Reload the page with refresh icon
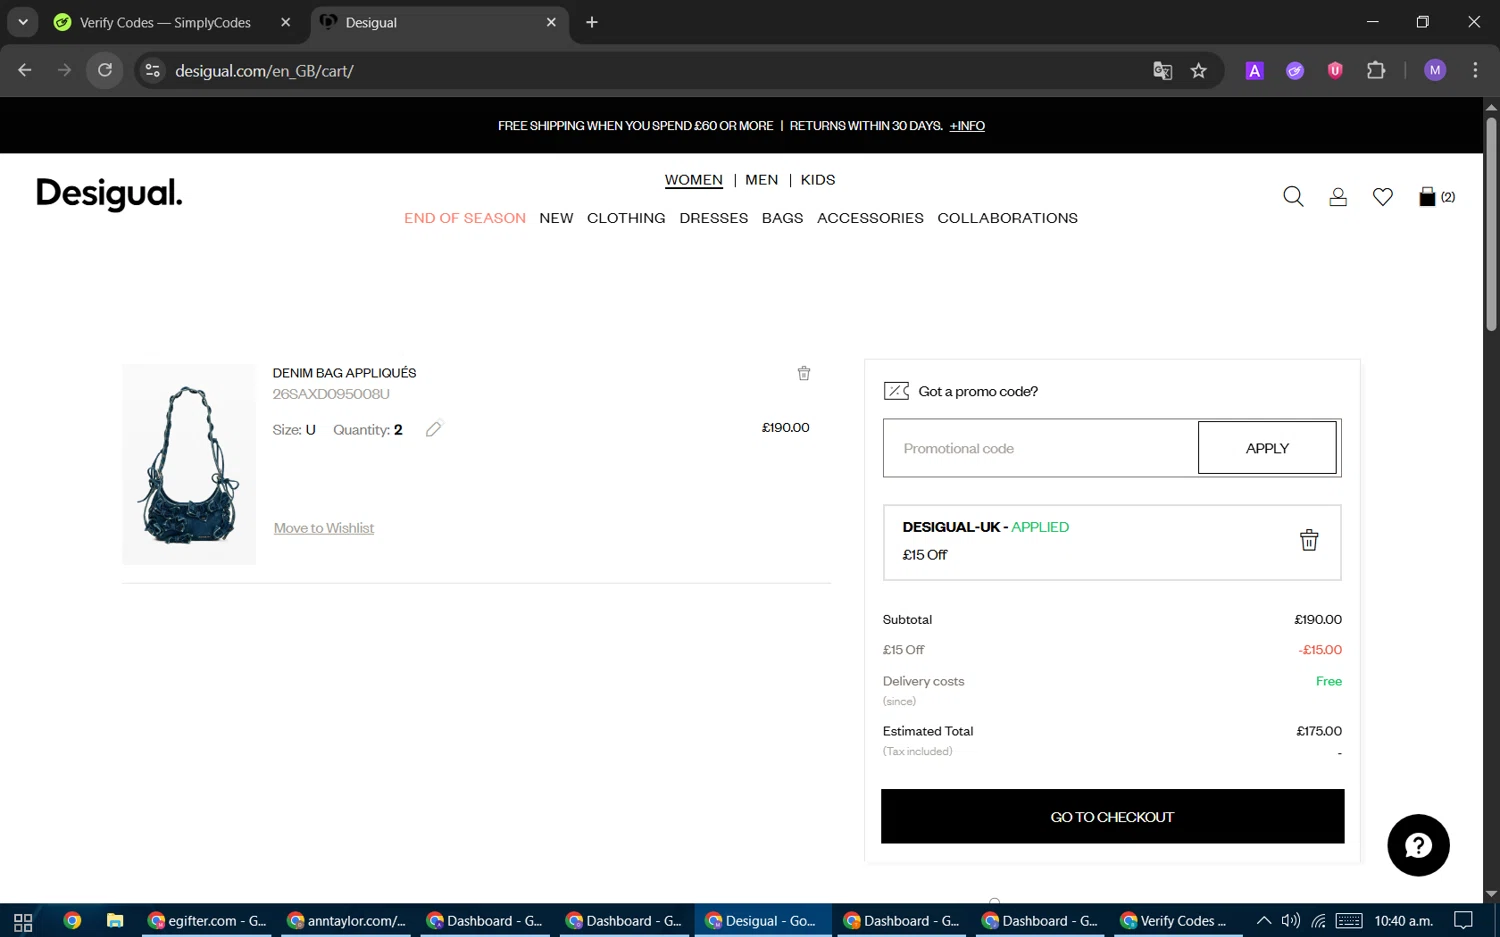1500x937 pixels. 105,70
